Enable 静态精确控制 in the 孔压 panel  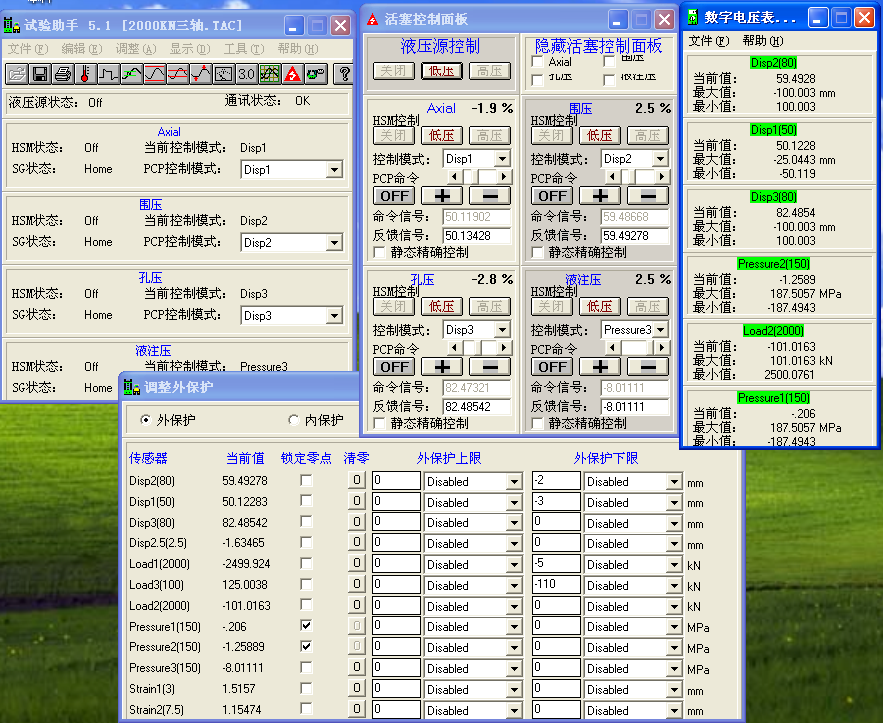(380, 423)
